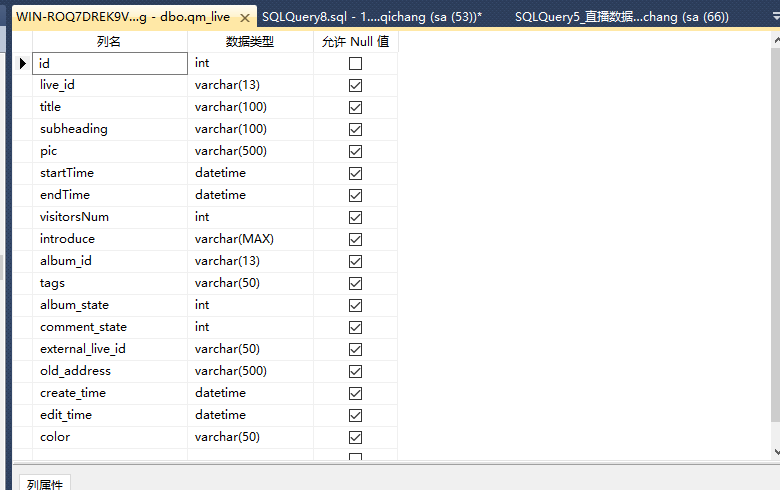Click the live_id column name cell

110,86
